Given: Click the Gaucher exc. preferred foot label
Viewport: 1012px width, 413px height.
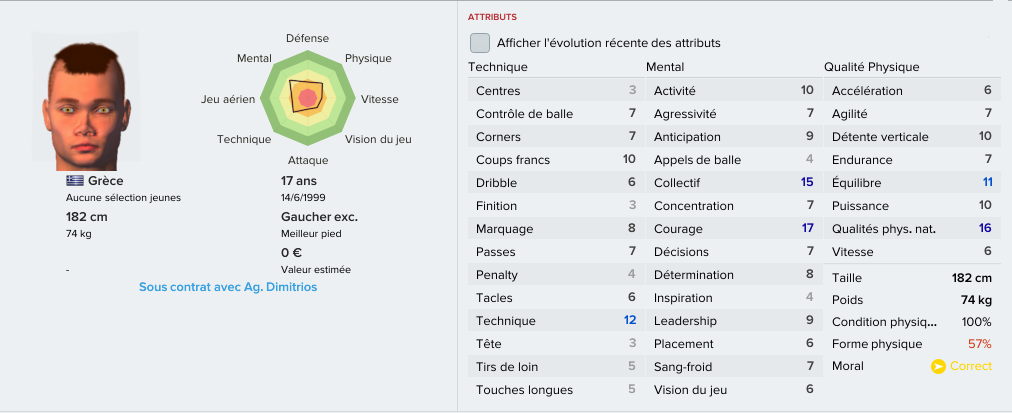Looking at the screenshot, I should [319, 217].
